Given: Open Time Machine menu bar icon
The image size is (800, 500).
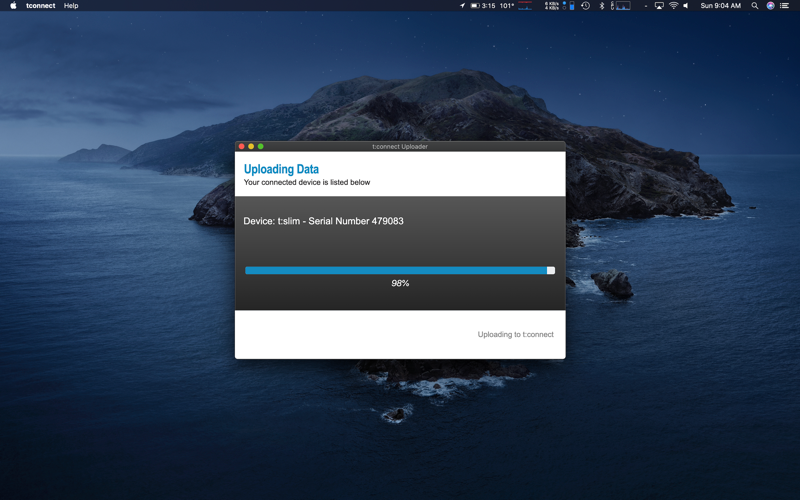Looking at the screenshot, I should 586,6.
